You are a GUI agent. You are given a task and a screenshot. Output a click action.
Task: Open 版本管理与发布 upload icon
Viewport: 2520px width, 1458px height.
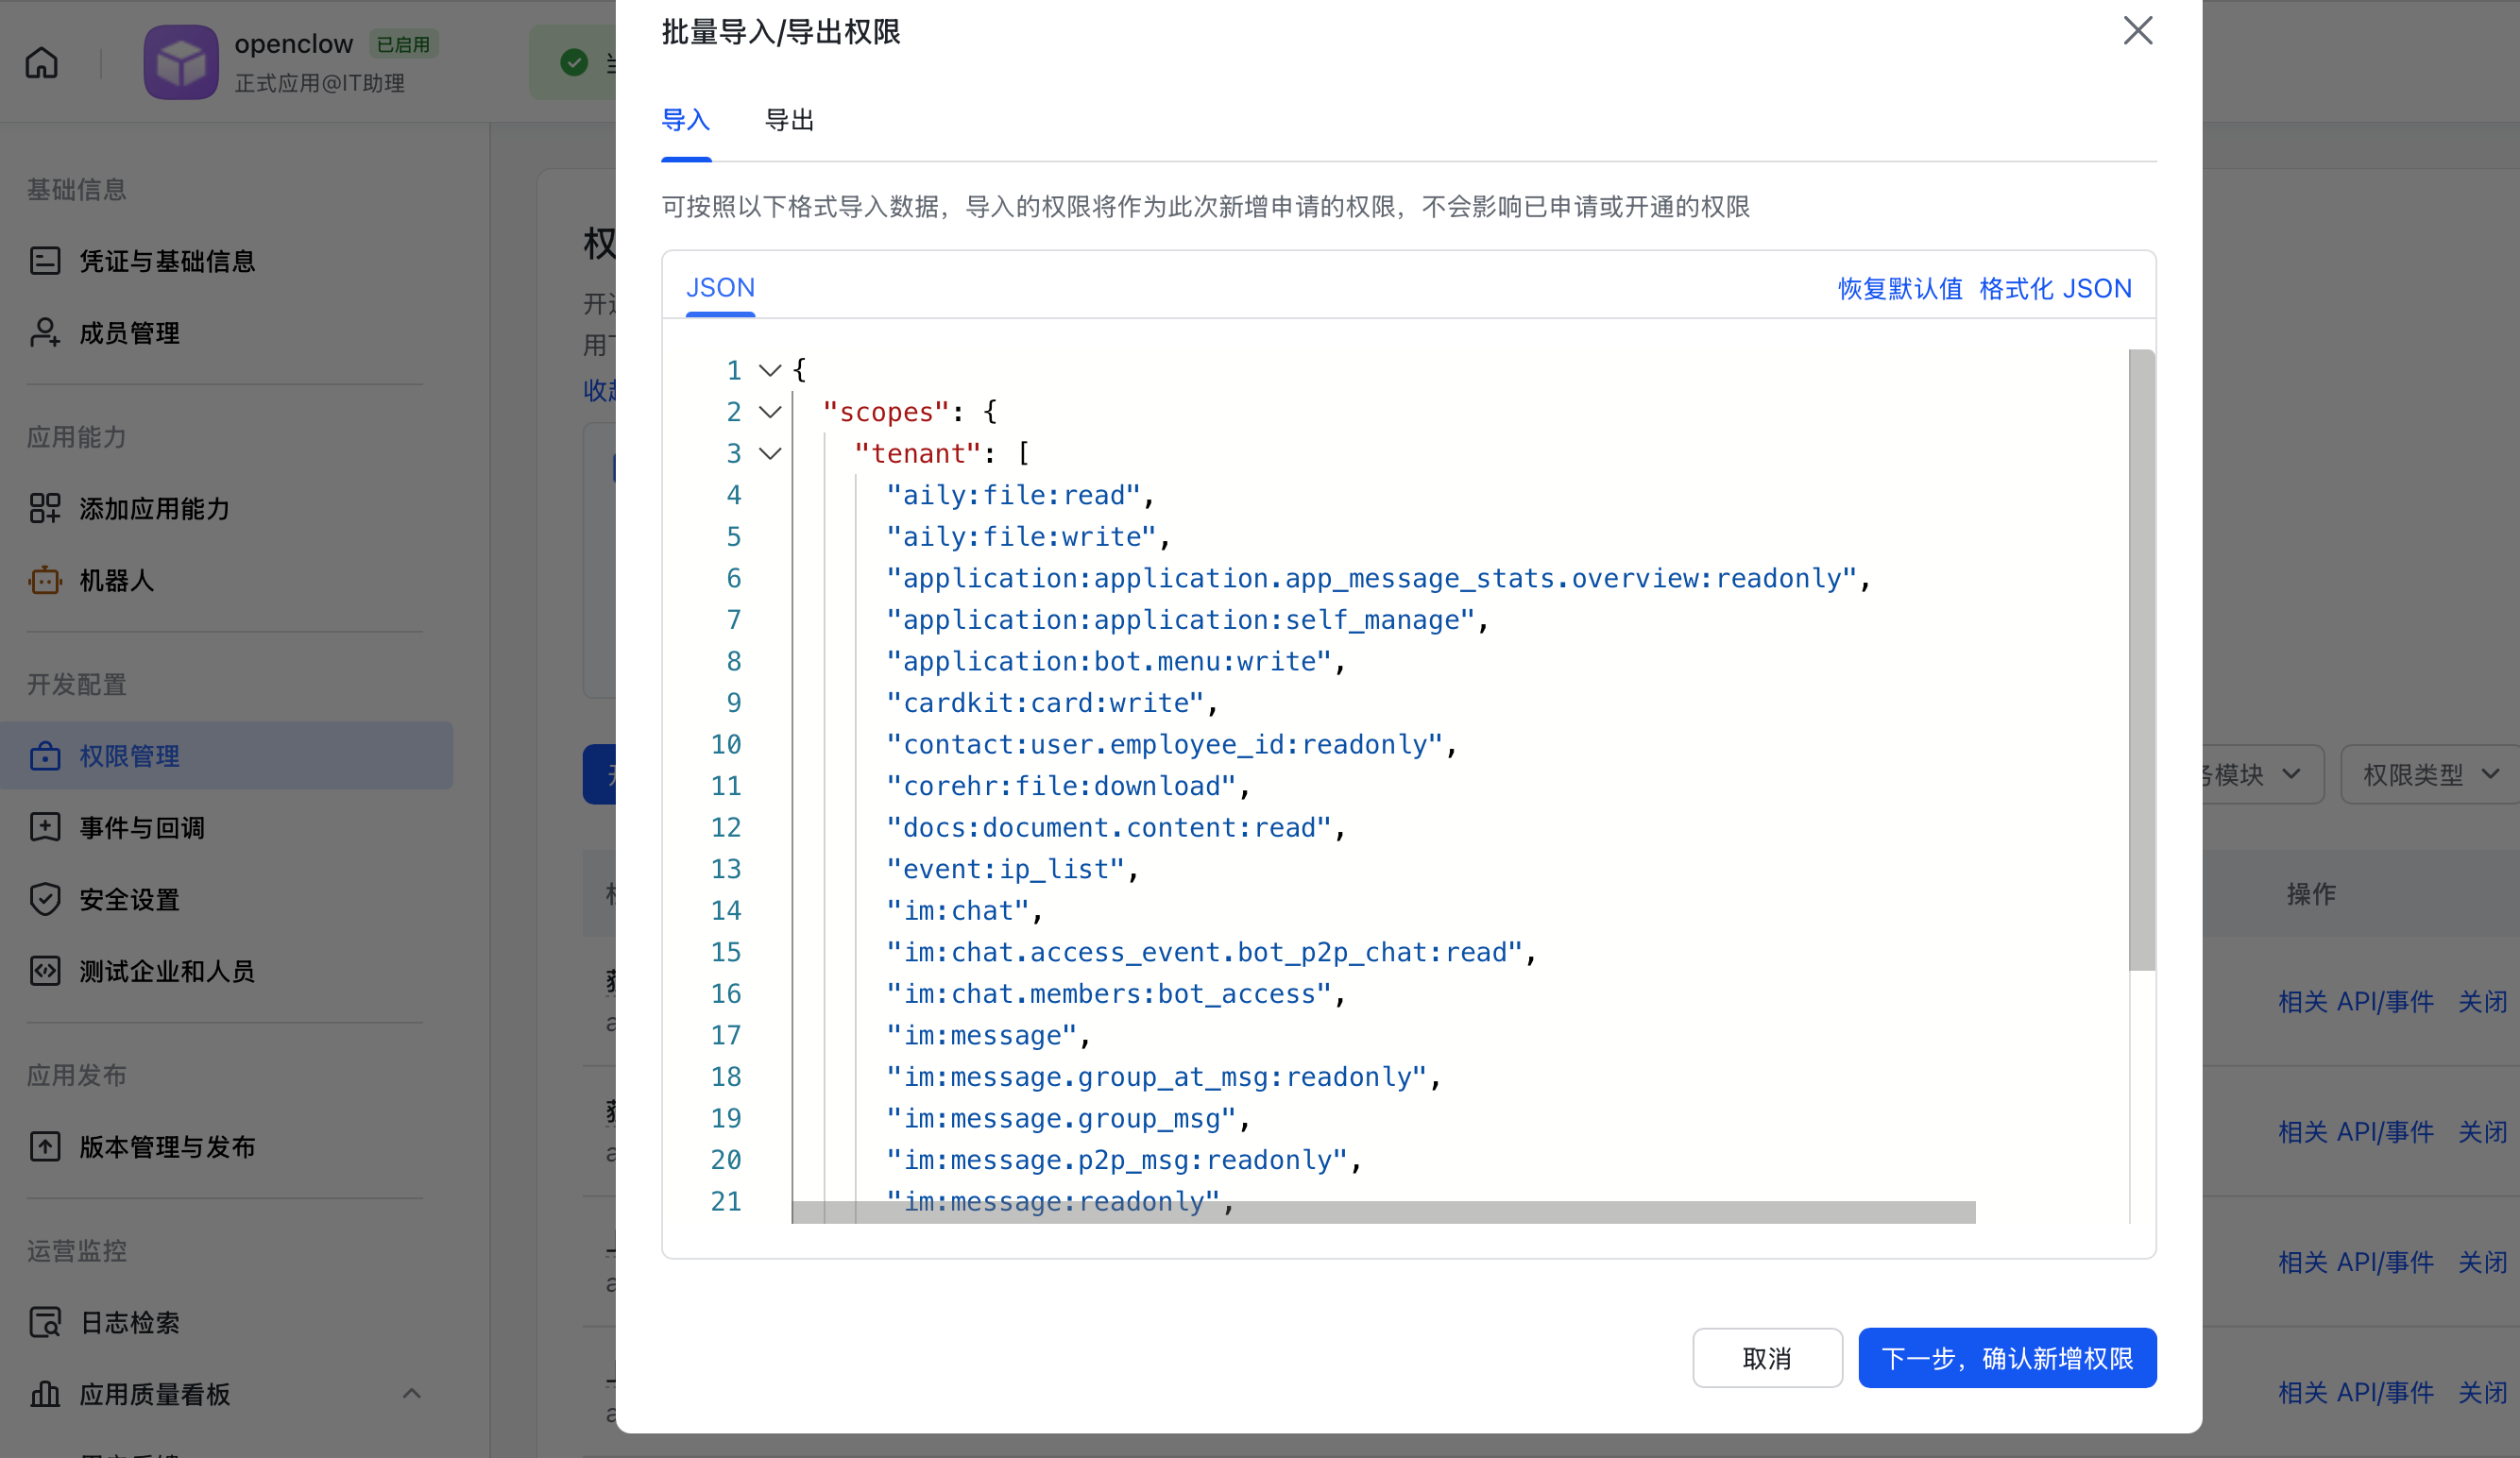[x=45, y=1146]
